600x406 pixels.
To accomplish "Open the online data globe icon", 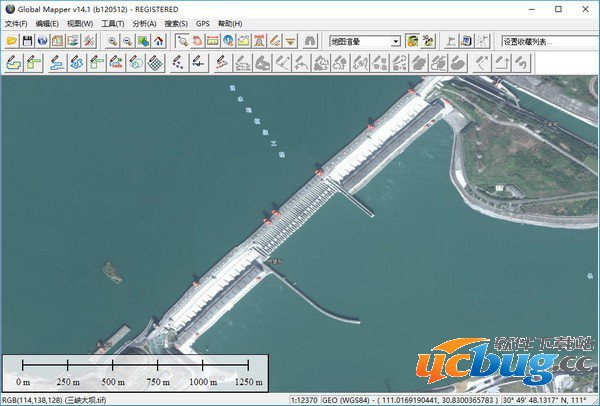I will 43,41.
